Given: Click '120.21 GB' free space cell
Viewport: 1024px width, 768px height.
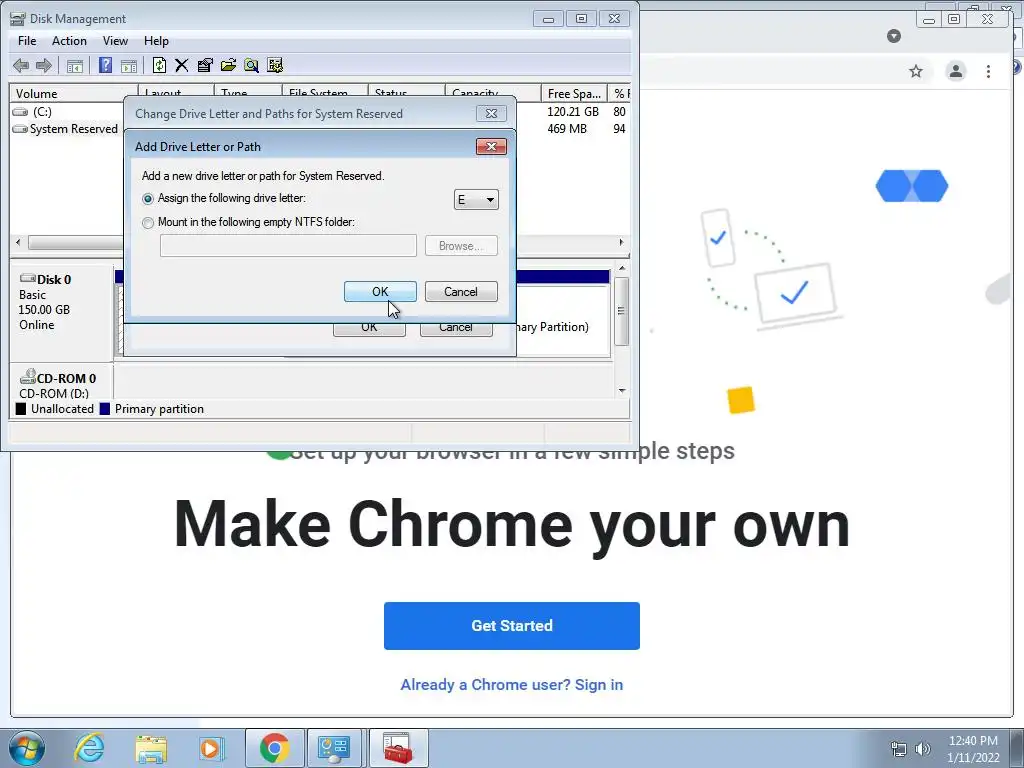Looking at the screenshot, I should point(573,112).
